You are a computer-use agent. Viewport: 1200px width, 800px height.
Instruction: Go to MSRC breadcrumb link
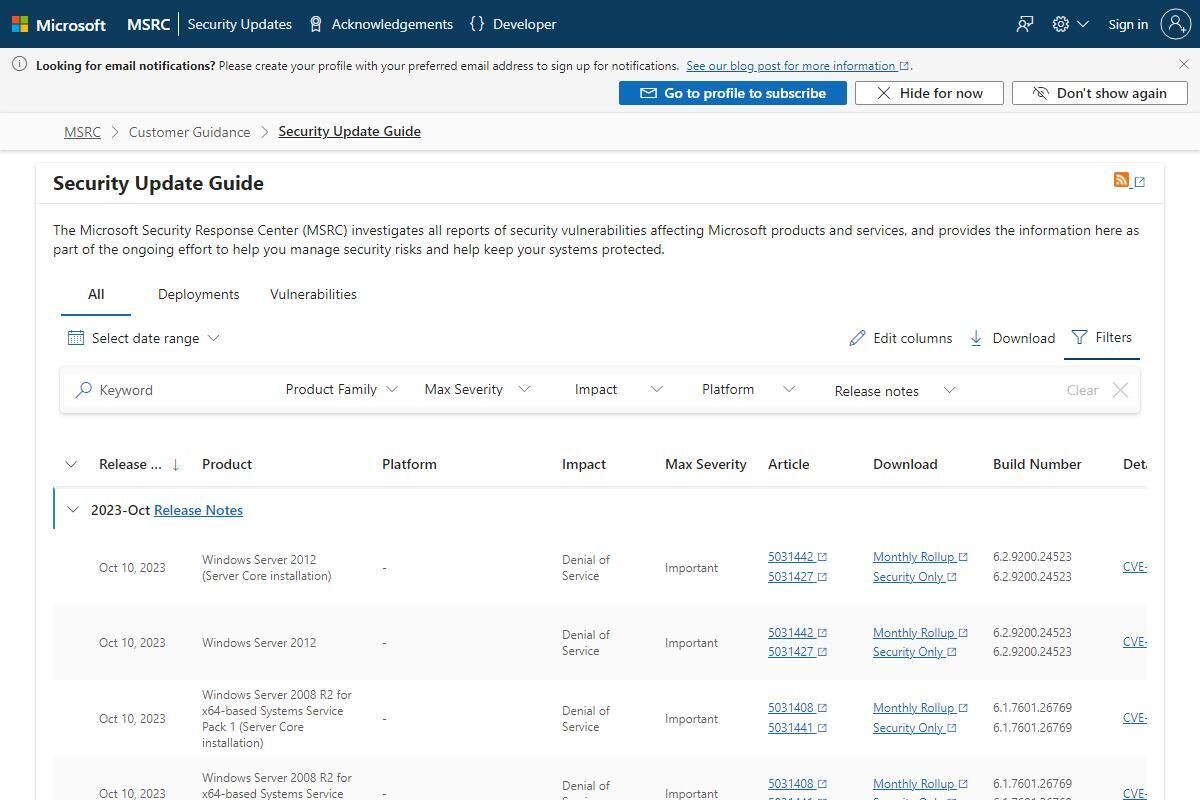82,132
